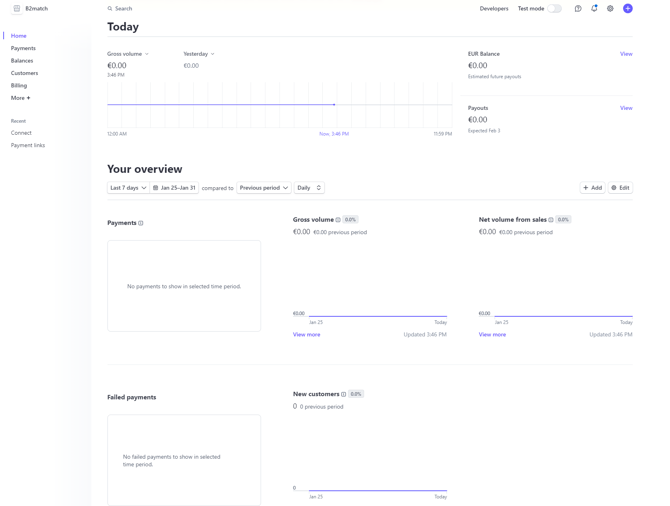Click View link next to EUR Balance
Screen dimensions: 670x506
pyautogui.click(x=626, y=54)
